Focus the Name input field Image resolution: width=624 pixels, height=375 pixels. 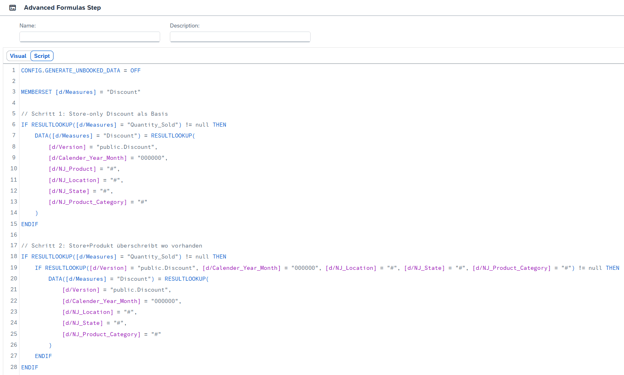pos(90,37)
